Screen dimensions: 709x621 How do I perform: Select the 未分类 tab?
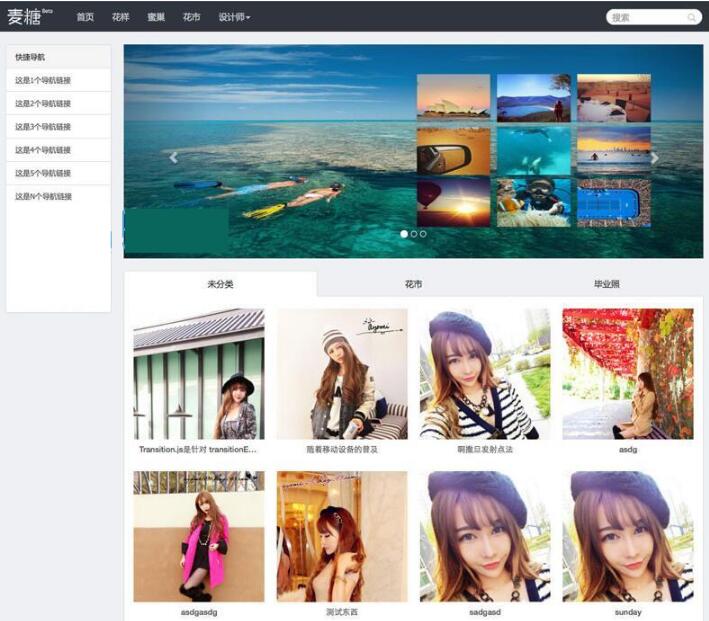click(220, 284)
